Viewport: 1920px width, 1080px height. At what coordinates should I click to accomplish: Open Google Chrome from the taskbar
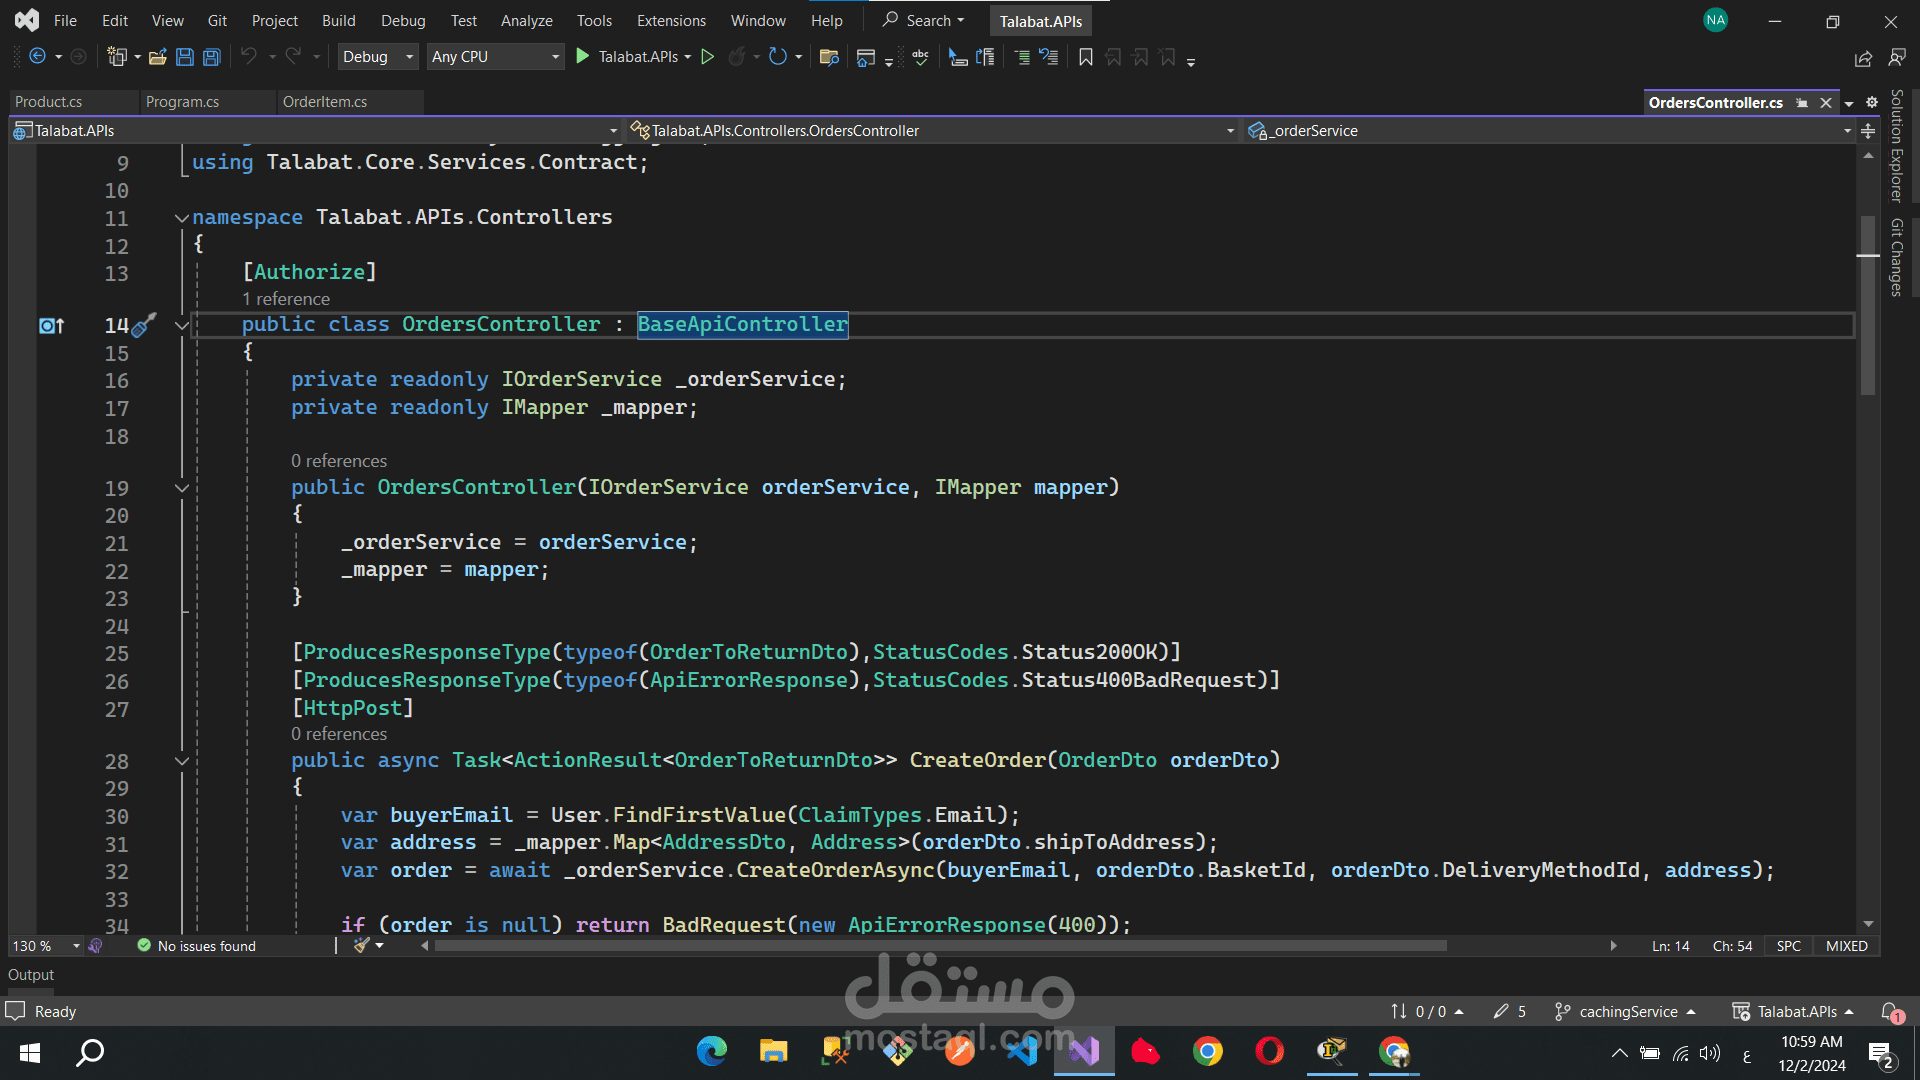click(1207, 1051)
